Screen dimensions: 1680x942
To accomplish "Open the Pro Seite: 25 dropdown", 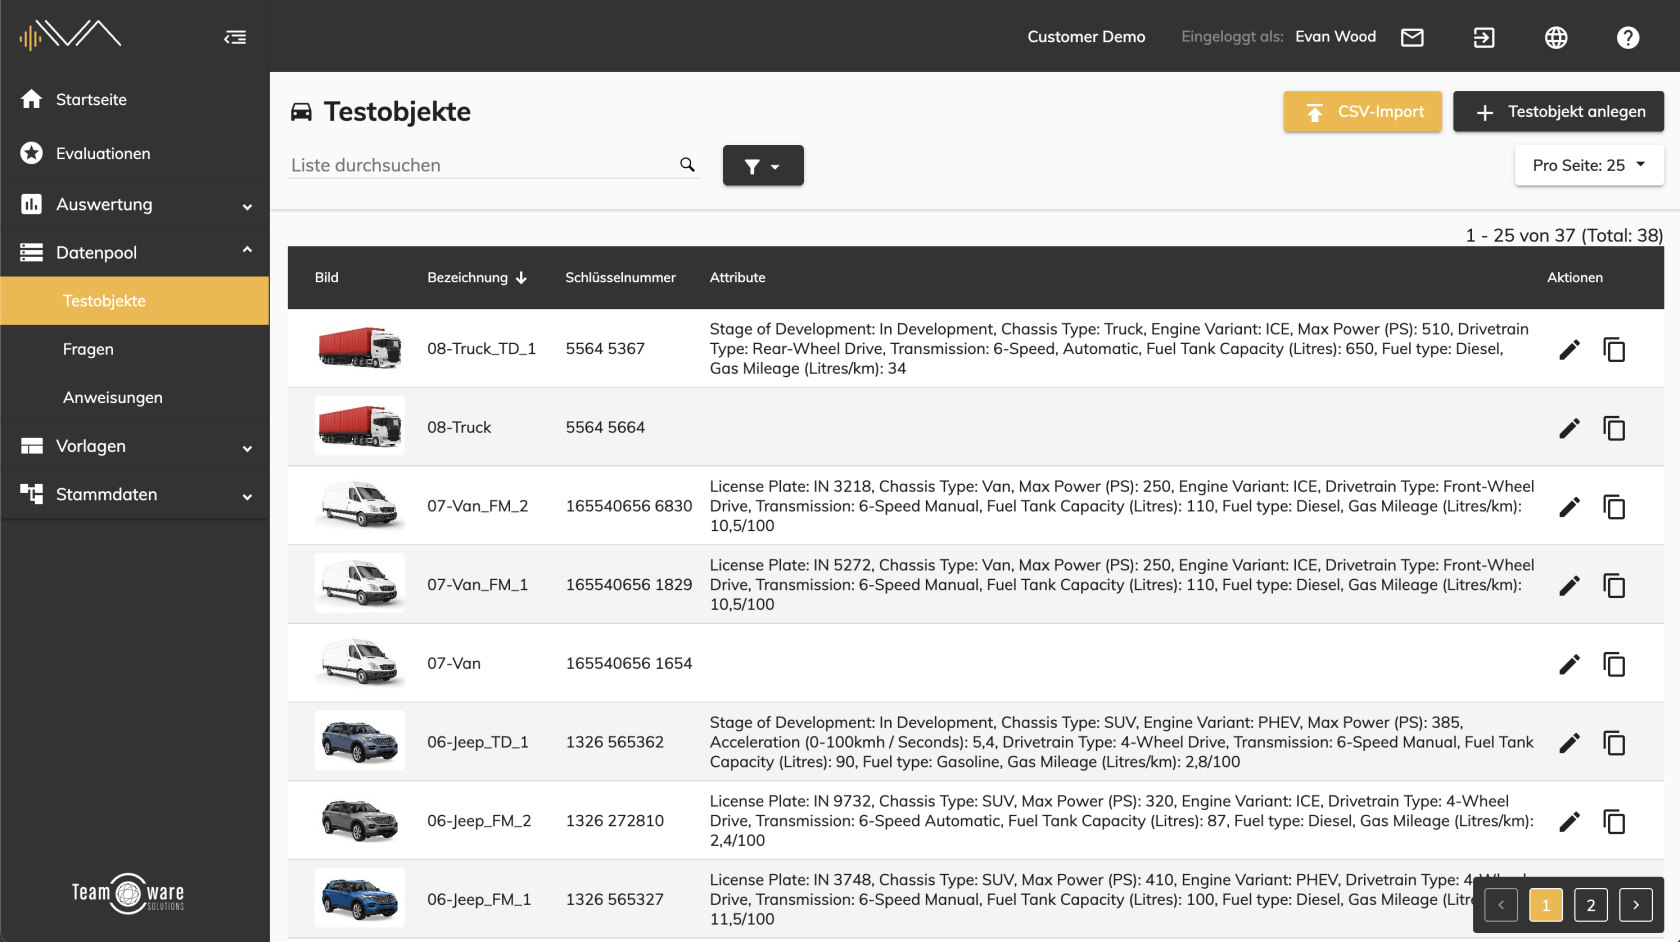I will coord(1589,165).
